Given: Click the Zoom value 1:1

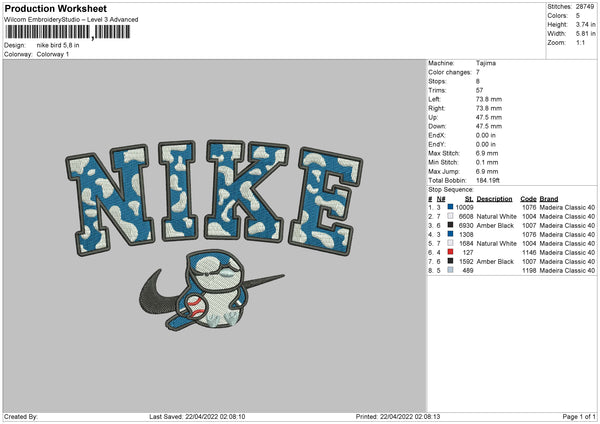Looking at the screenshot, I should (x=580, y=42).
